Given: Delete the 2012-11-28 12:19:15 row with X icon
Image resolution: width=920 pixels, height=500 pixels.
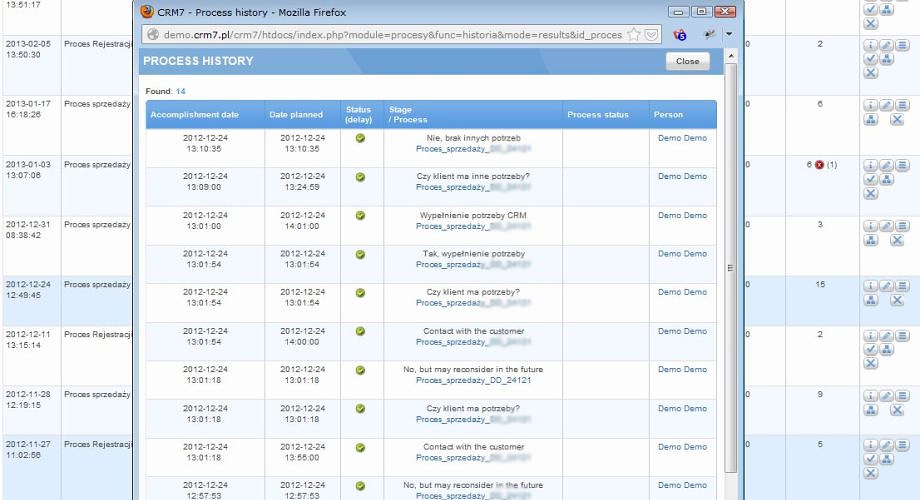Looking at the screenshot, I should (x=897, y=410).
